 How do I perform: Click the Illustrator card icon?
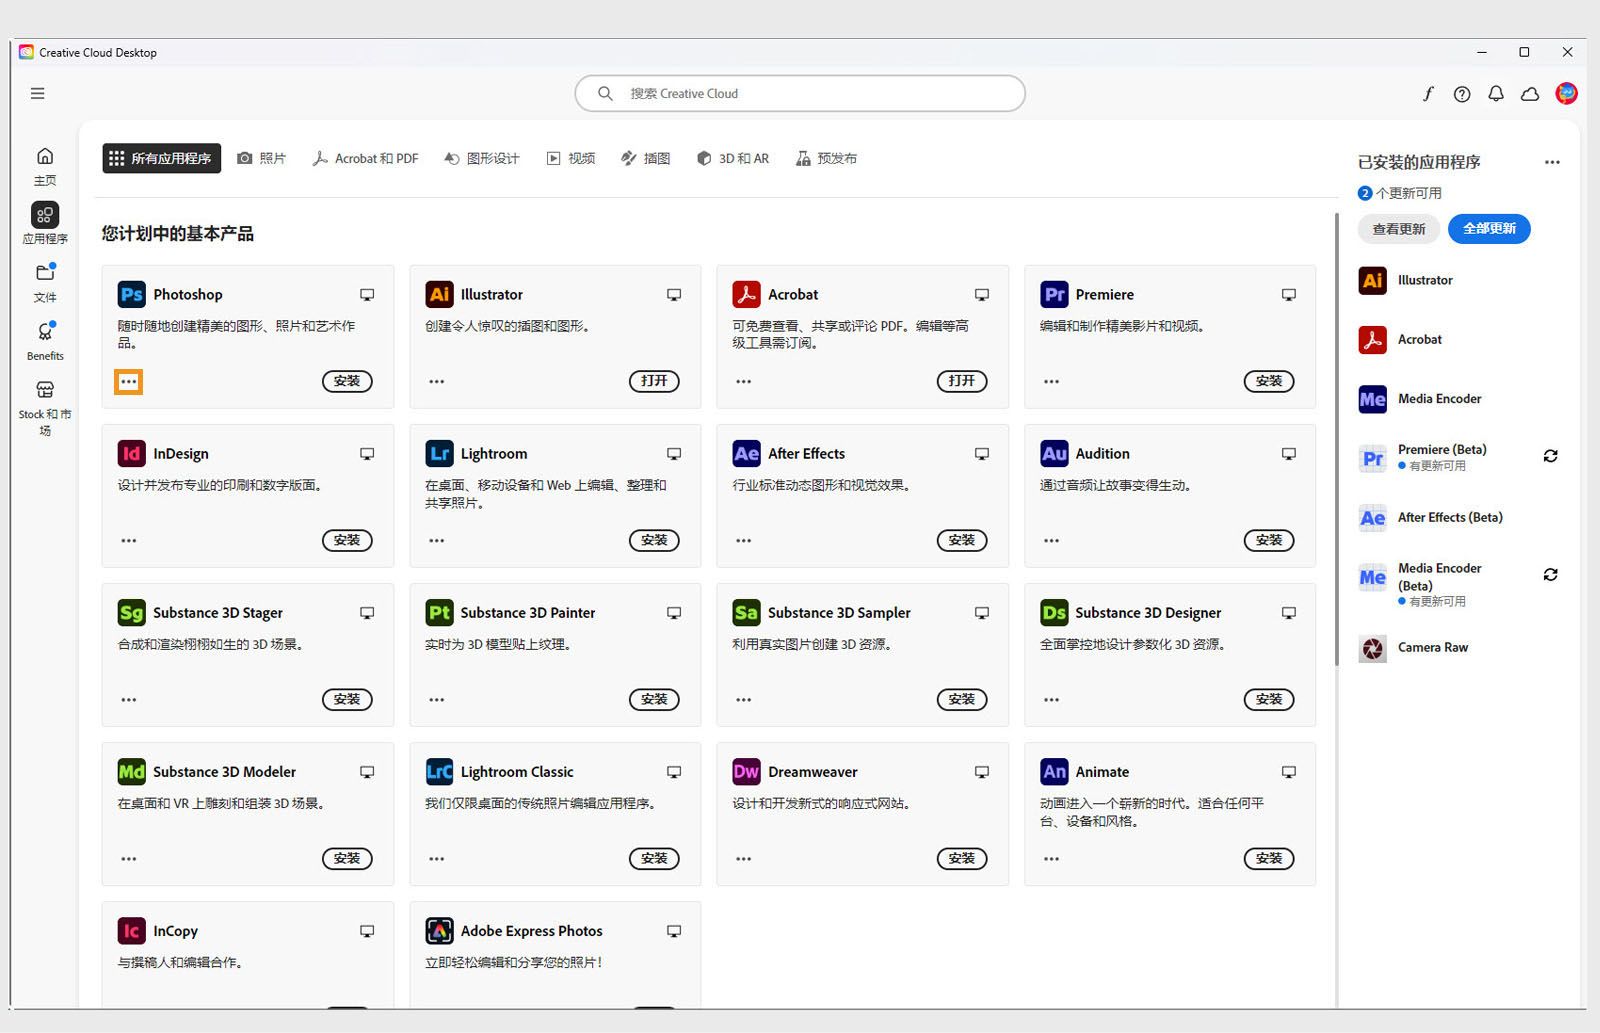439,294
